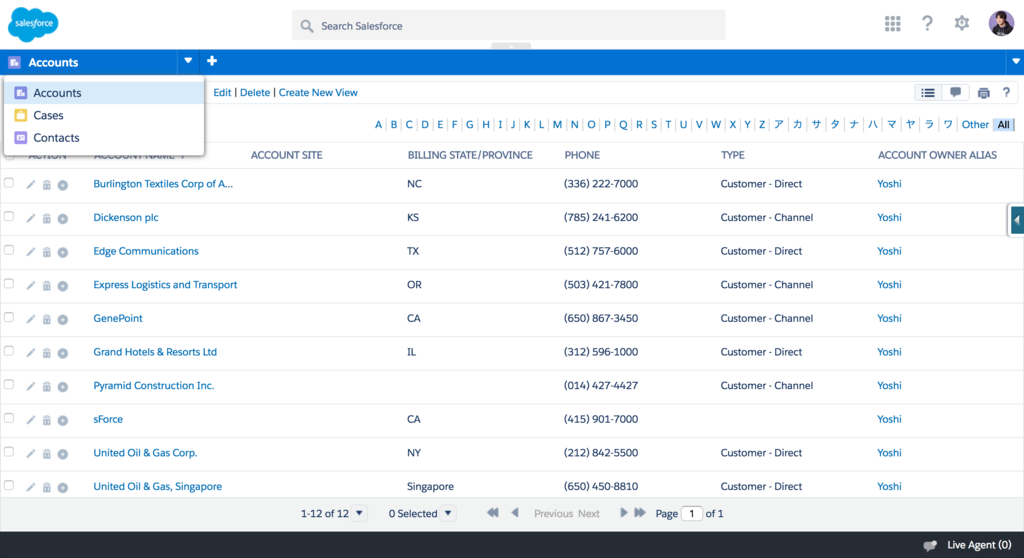Click the page number input box
The height and width of the screenshot is (558, 1024).
tap(692, 514)
